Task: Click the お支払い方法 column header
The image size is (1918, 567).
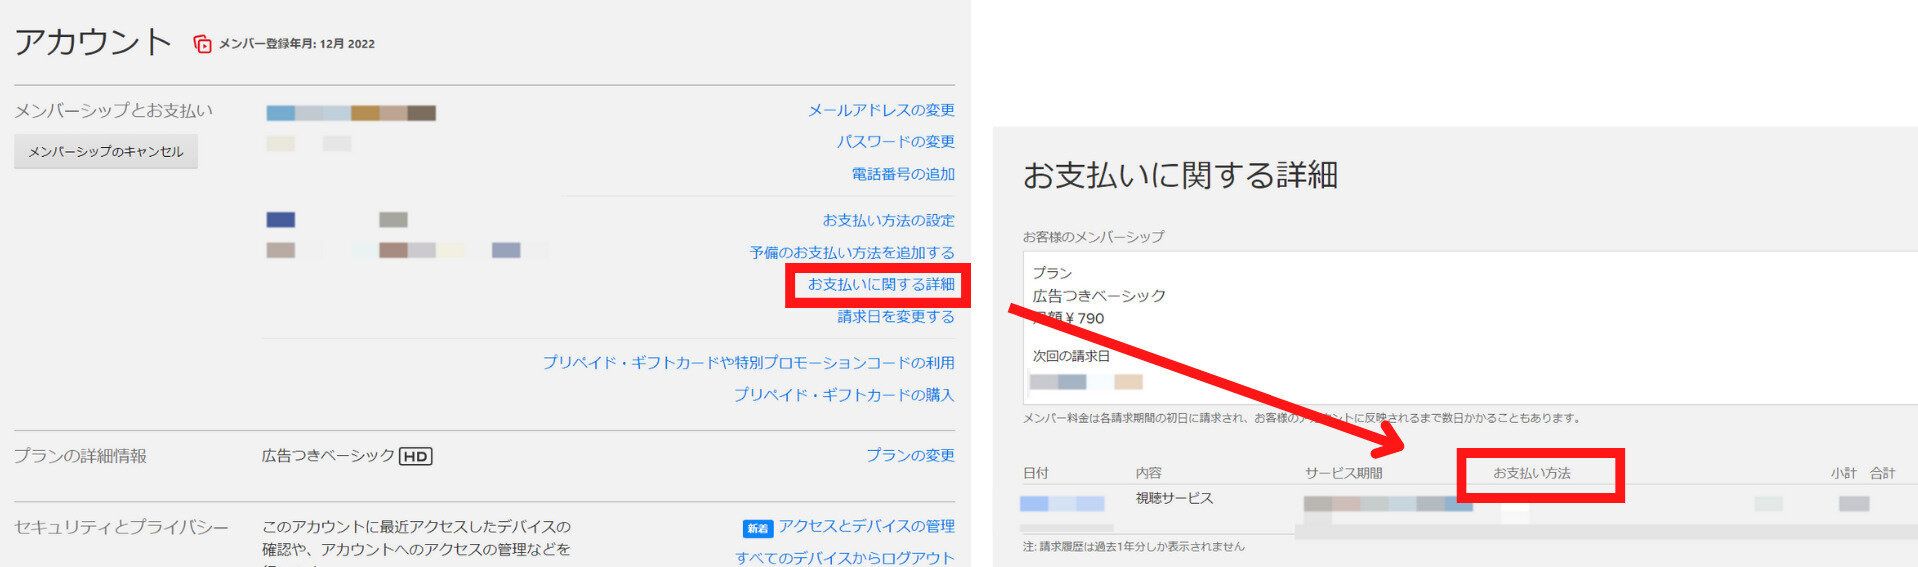Action: coord(1531,473)
